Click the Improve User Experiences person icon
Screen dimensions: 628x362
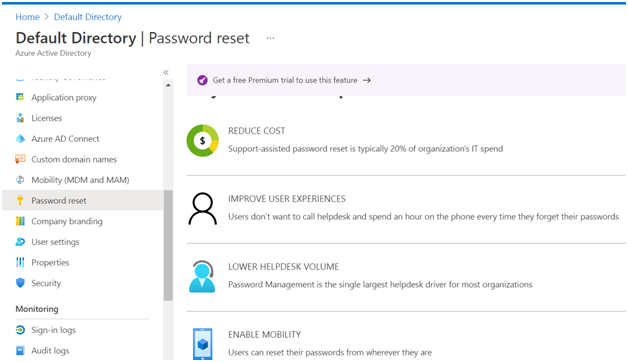(x=203, y=209)
